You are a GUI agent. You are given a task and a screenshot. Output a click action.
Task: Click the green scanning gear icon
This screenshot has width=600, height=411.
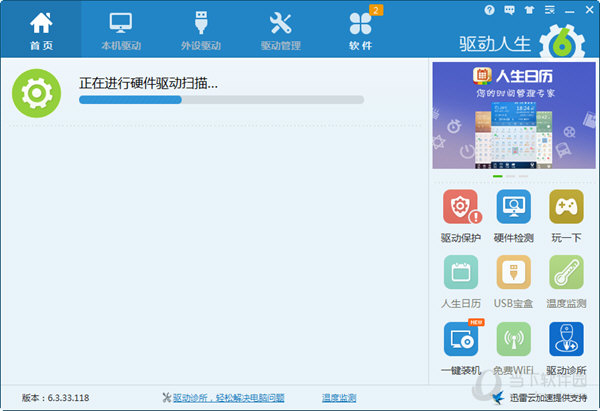[x=36, y=93]
